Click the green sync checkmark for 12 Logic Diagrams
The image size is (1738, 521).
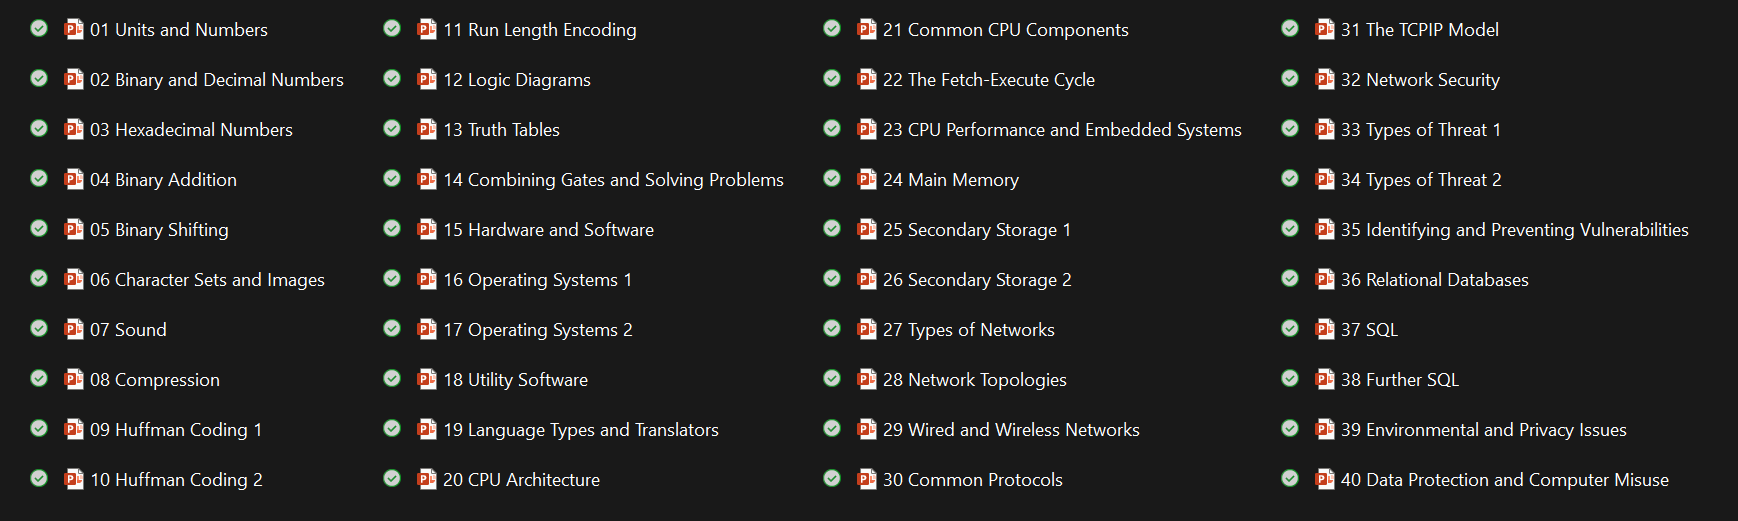(392, 78)
